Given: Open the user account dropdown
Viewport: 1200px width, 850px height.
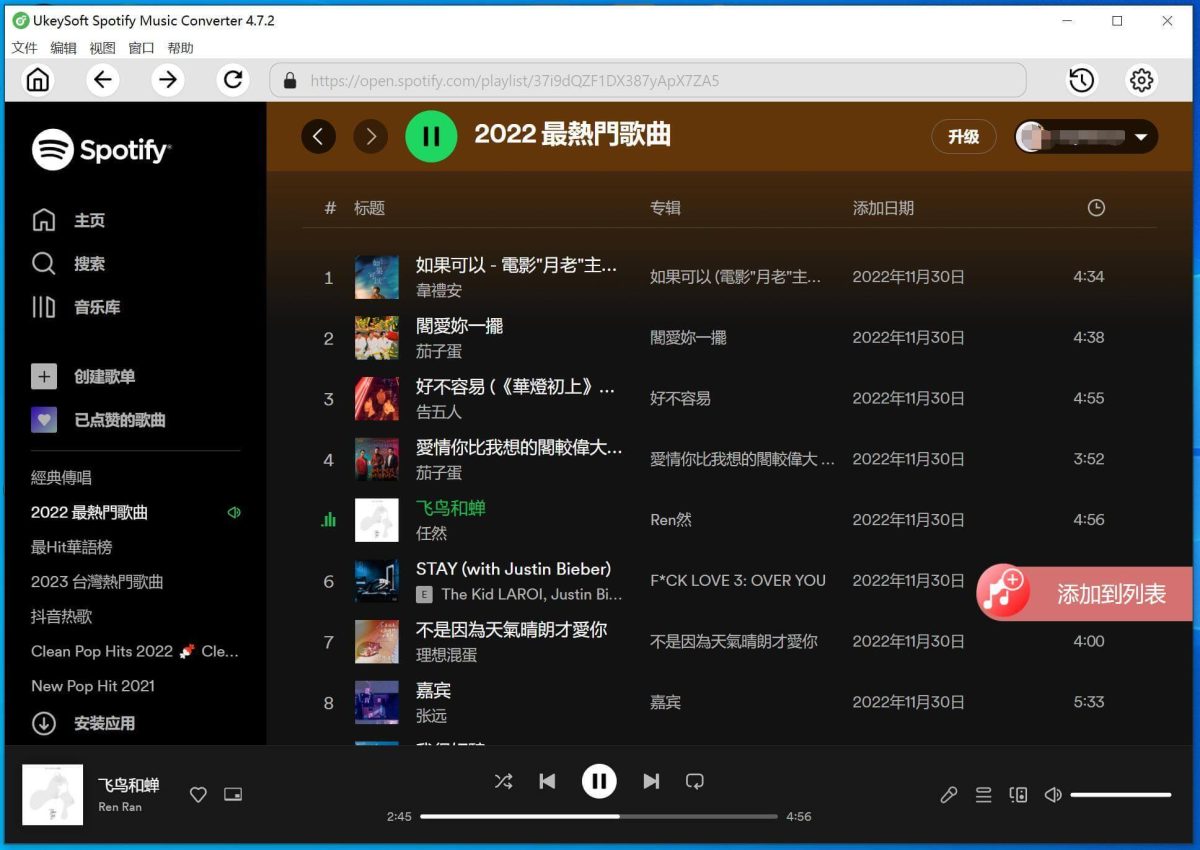Looking at the screenshot, I should pos(1086,137).
